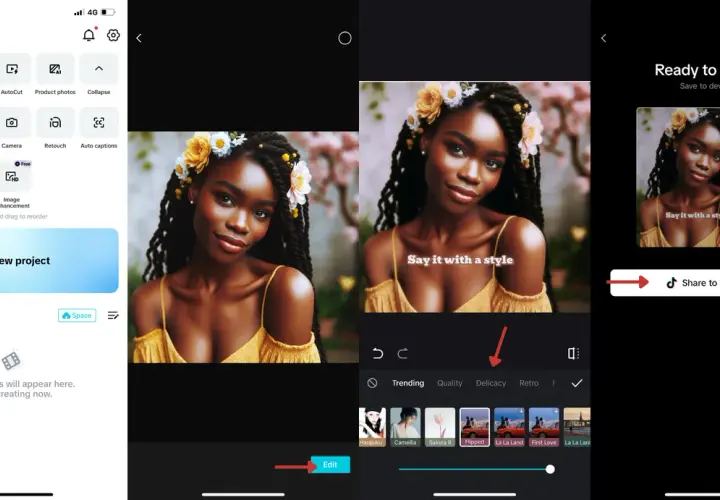Apply the Camellia filter
This screenshot has height=500, width=720.
click(405, 427)
